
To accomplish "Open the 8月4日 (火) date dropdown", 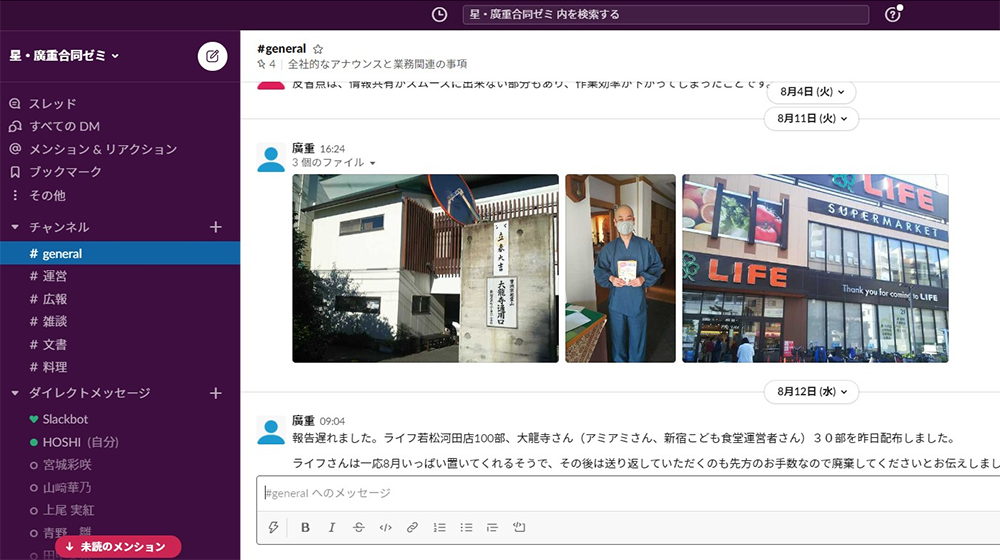I will click(812, 92).
